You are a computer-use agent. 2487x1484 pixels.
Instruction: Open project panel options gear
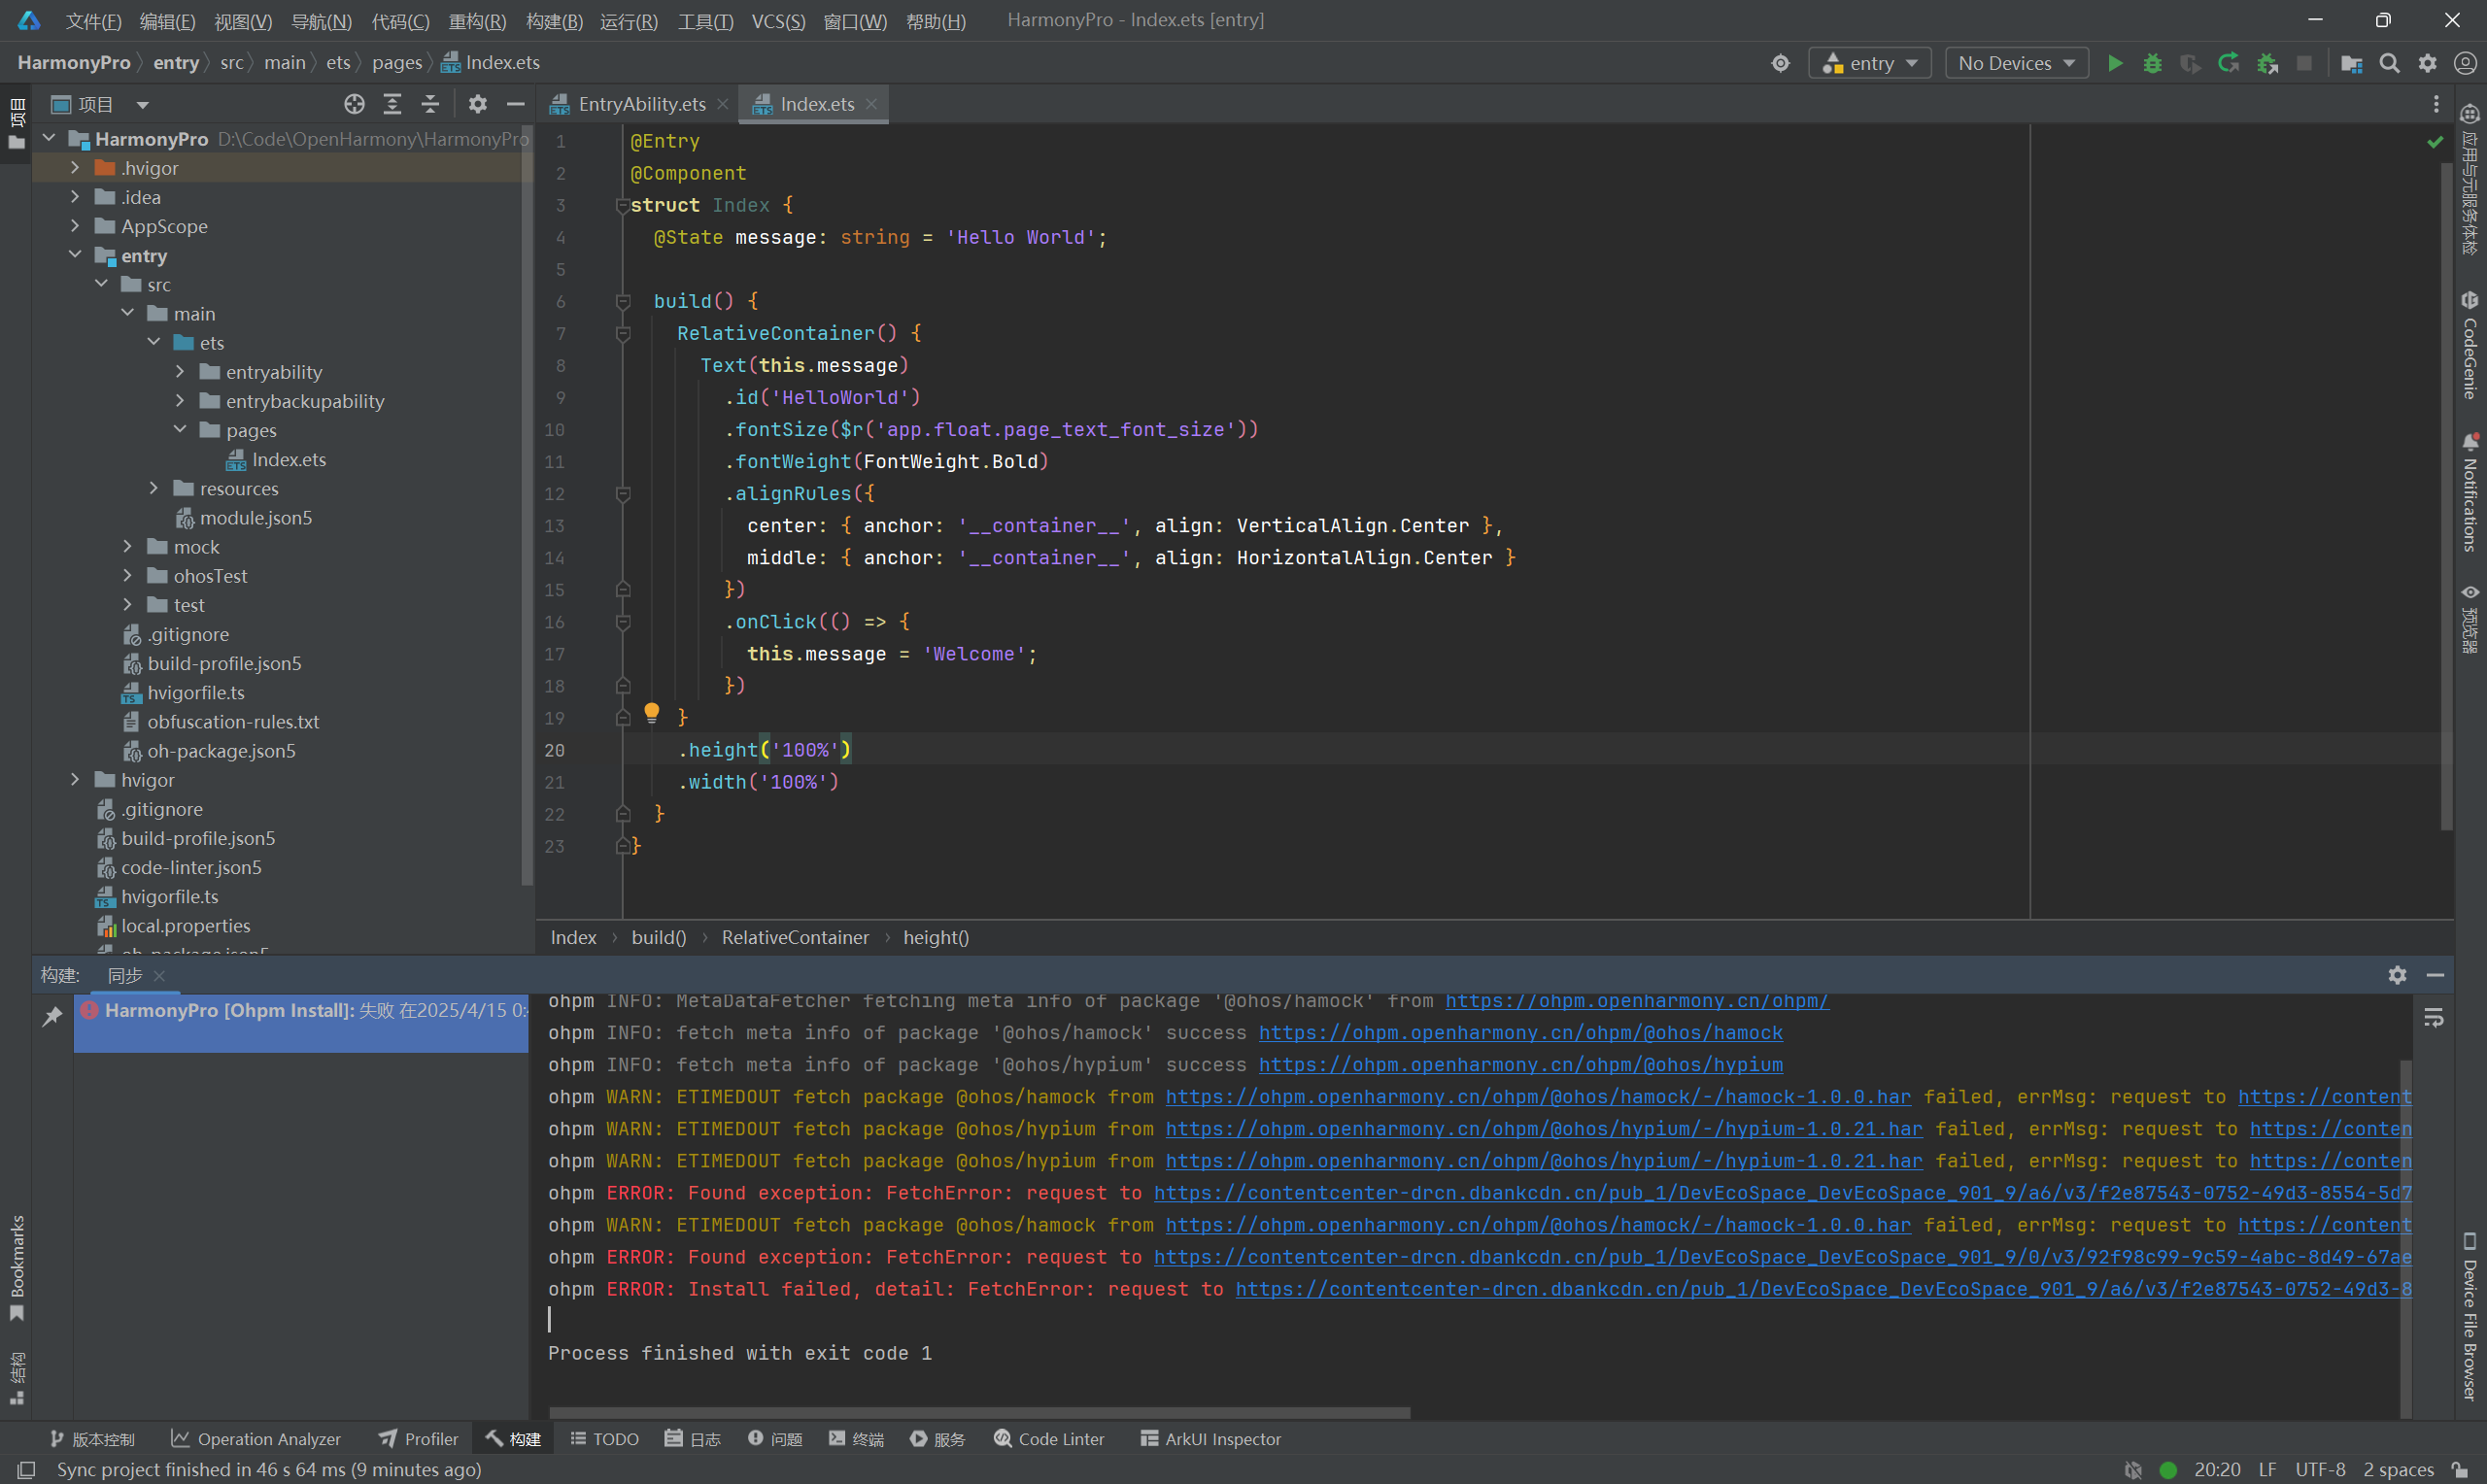point(478,104)
